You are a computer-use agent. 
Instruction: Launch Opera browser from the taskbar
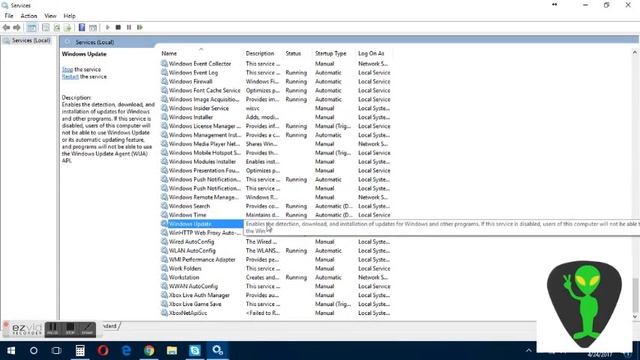pos(103,350)
